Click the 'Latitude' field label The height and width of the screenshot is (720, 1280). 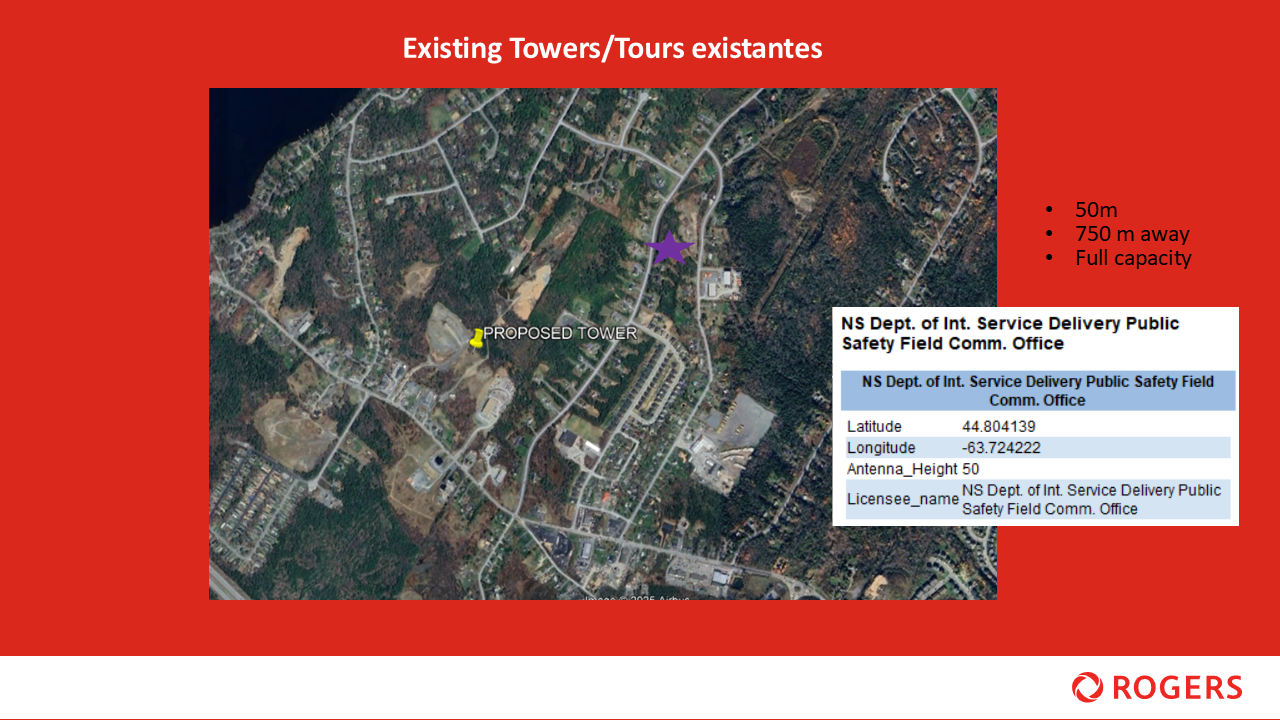(x=874, y=427)
